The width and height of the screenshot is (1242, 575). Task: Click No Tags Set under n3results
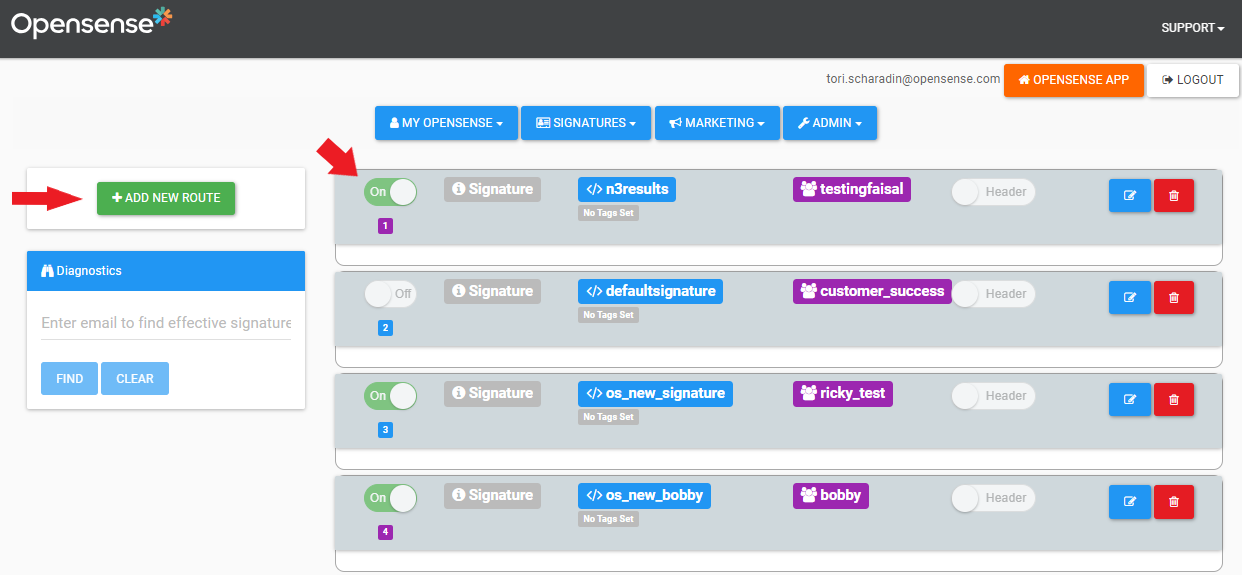pyautogui.click(x=608, y=213)
